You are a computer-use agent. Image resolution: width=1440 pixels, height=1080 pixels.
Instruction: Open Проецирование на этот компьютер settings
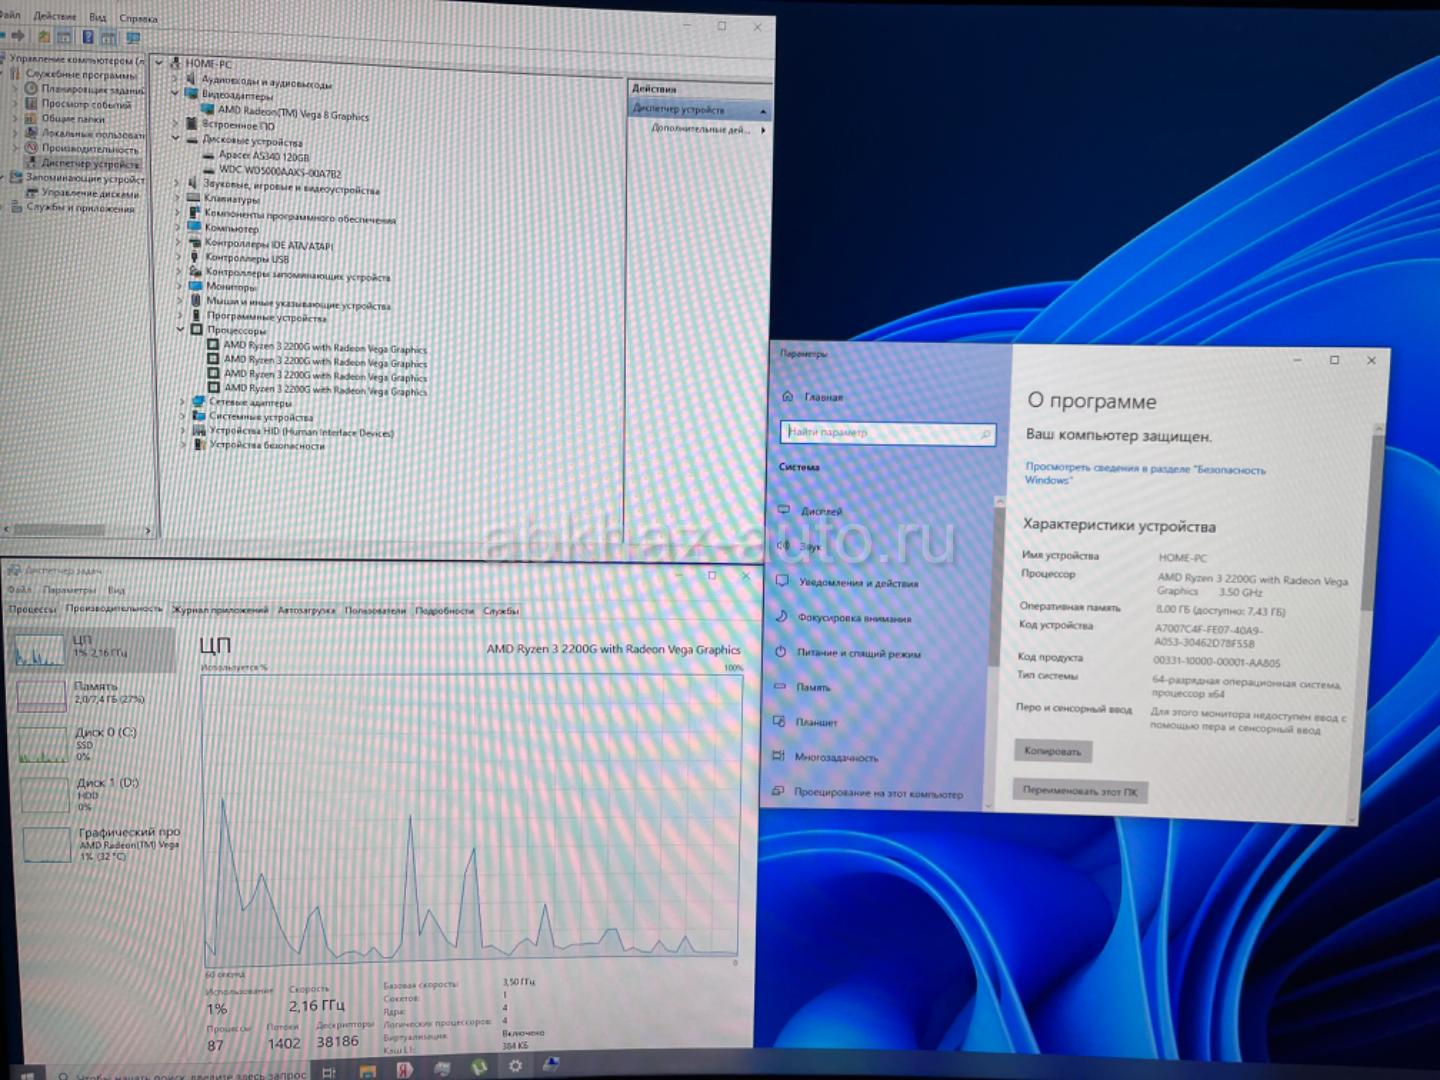tap(878, 793)
